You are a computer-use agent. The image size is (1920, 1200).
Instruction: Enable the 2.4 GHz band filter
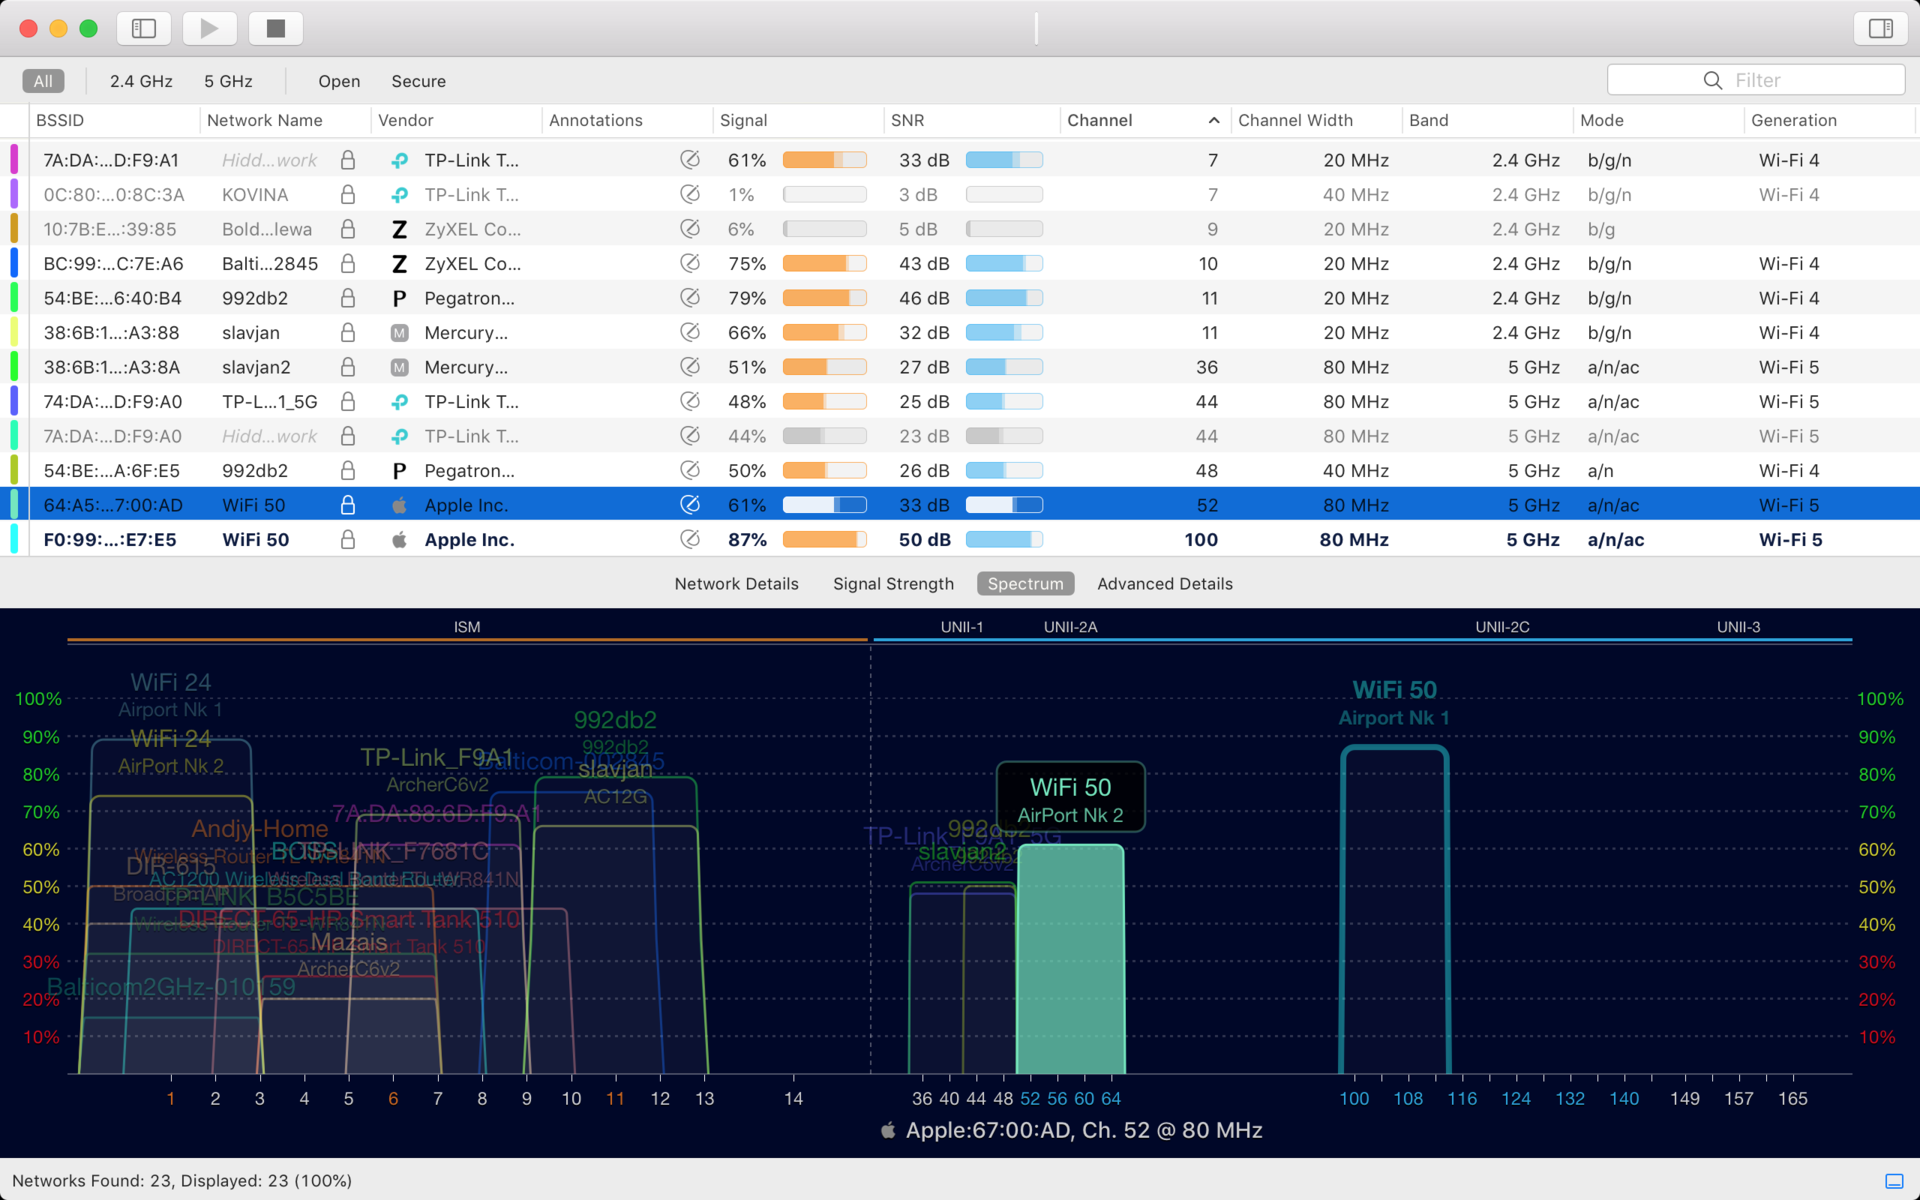click(141, 81)
